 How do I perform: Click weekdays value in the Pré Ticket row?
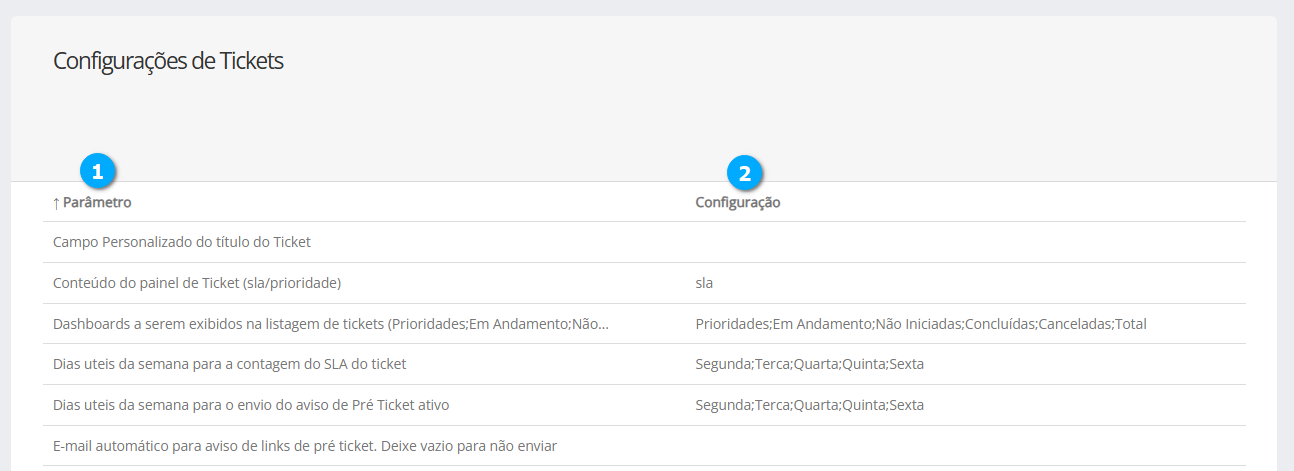809,405
